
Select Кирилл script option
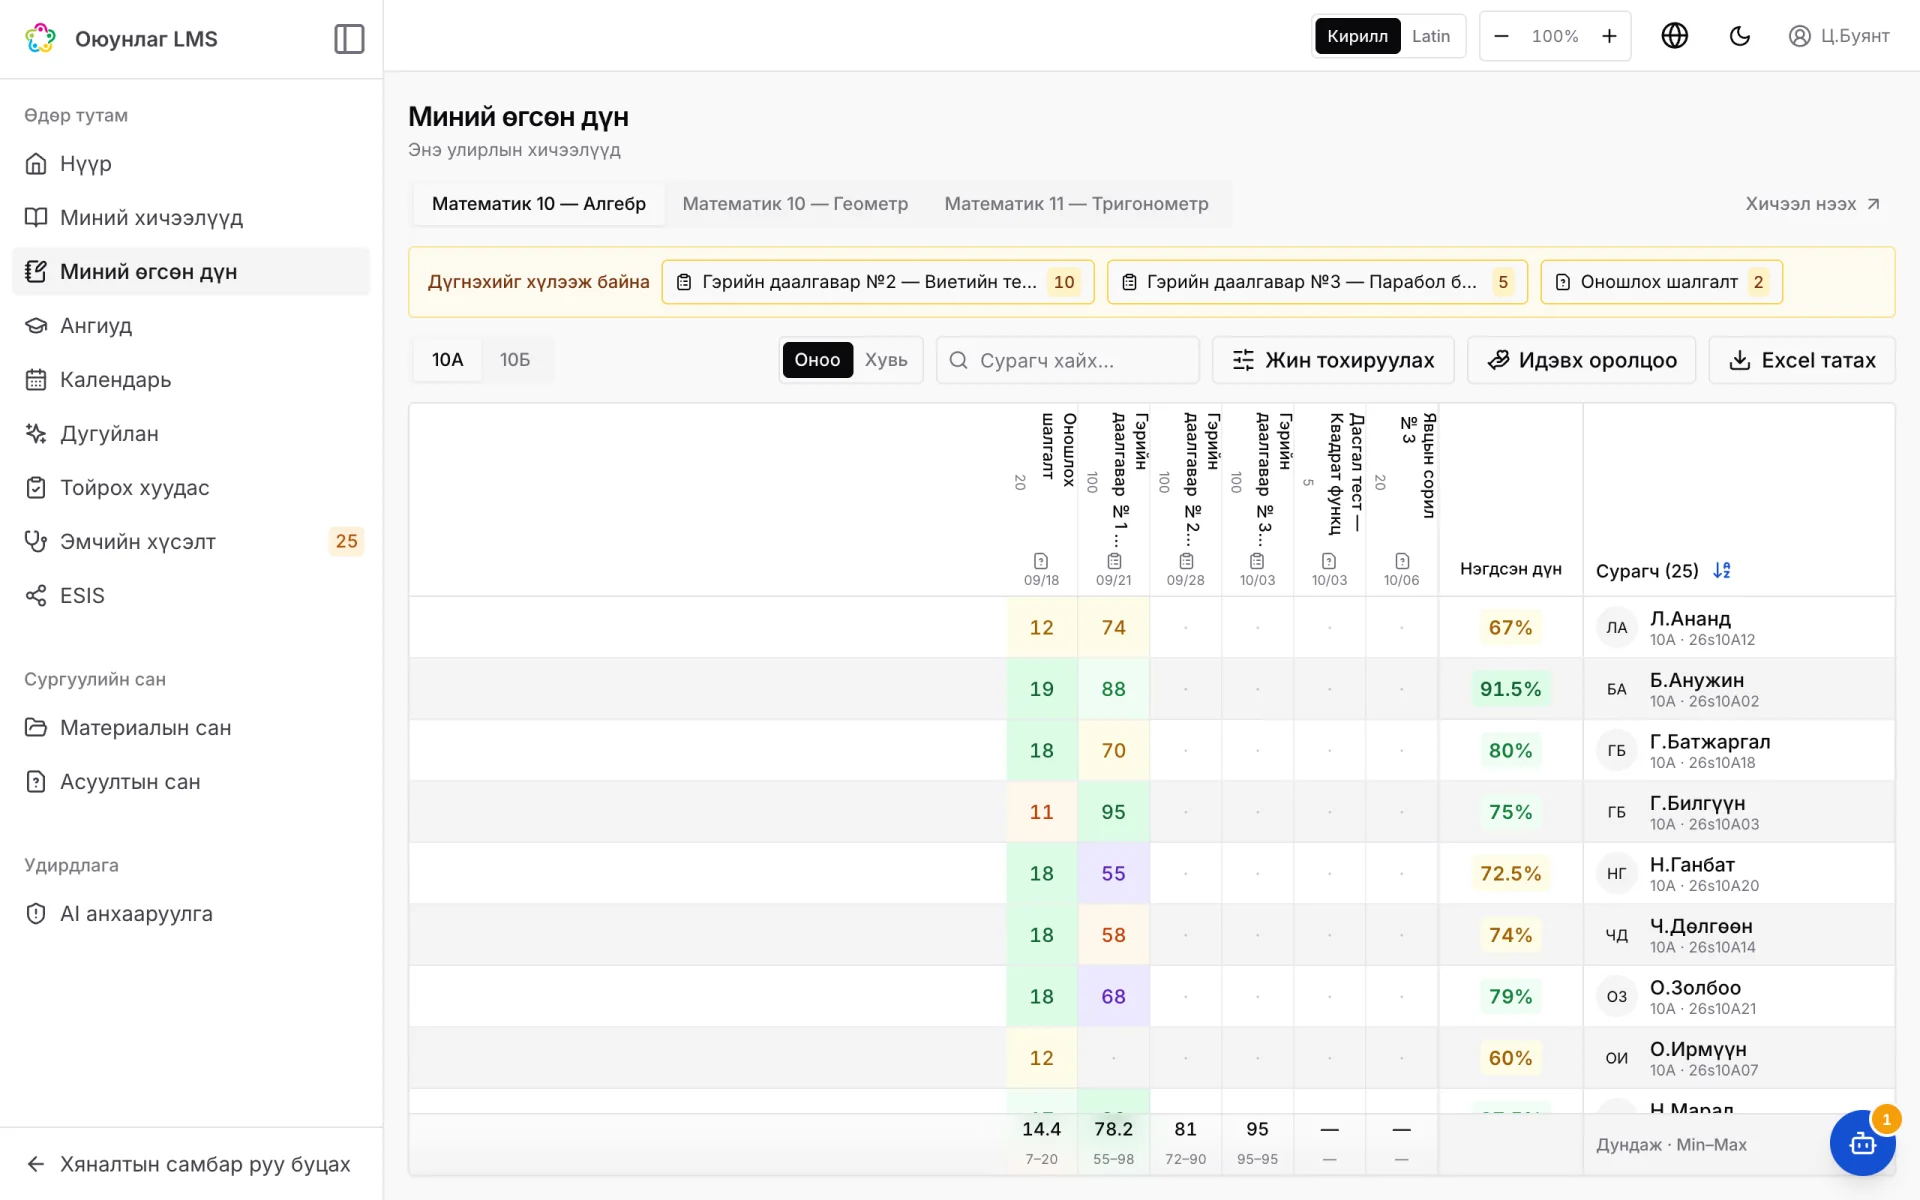pyautogui.click(x=1357, y=36)
